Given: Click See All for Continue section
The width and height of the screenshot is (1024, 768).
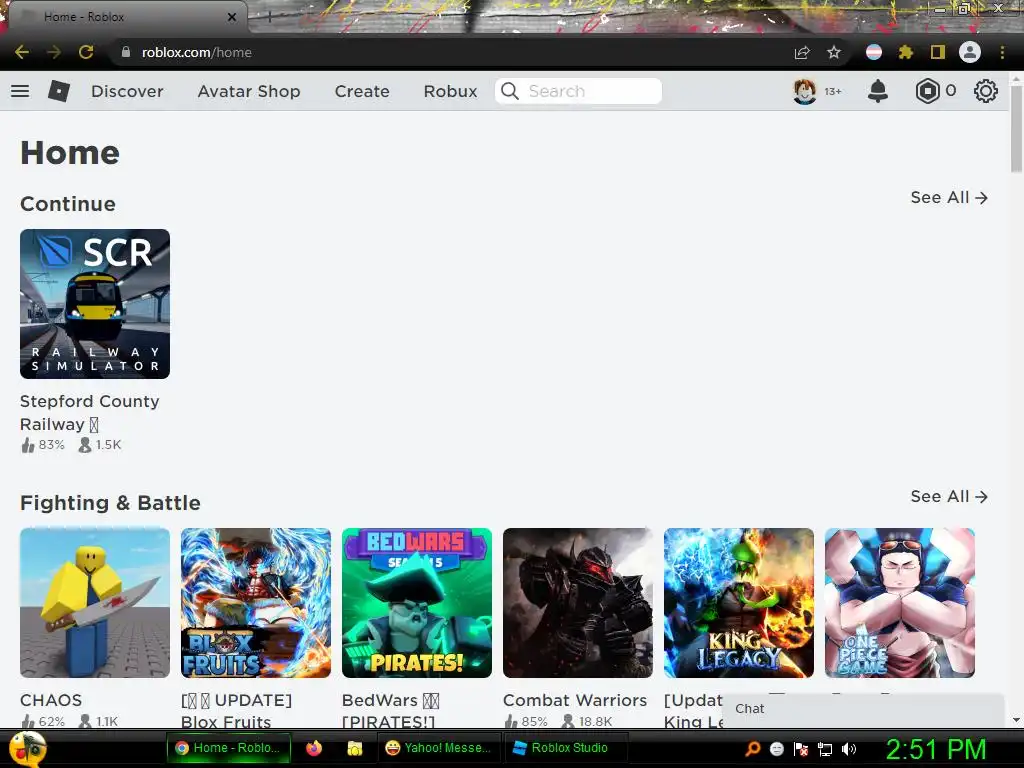Looking at the screenshot, I should [x=949, y=197].
